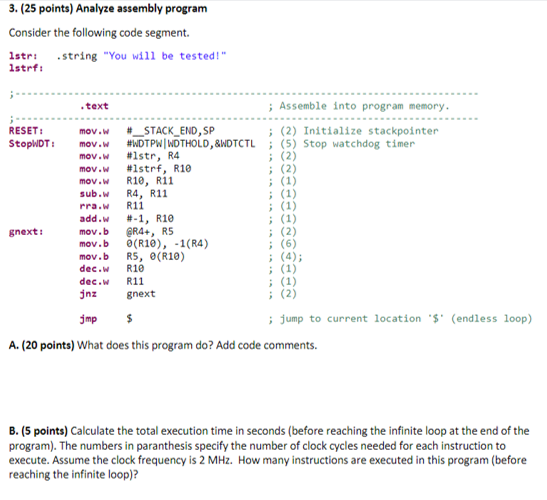Click the "dec.w R11" instruction

pyautogui.click(x=112, y=281)
